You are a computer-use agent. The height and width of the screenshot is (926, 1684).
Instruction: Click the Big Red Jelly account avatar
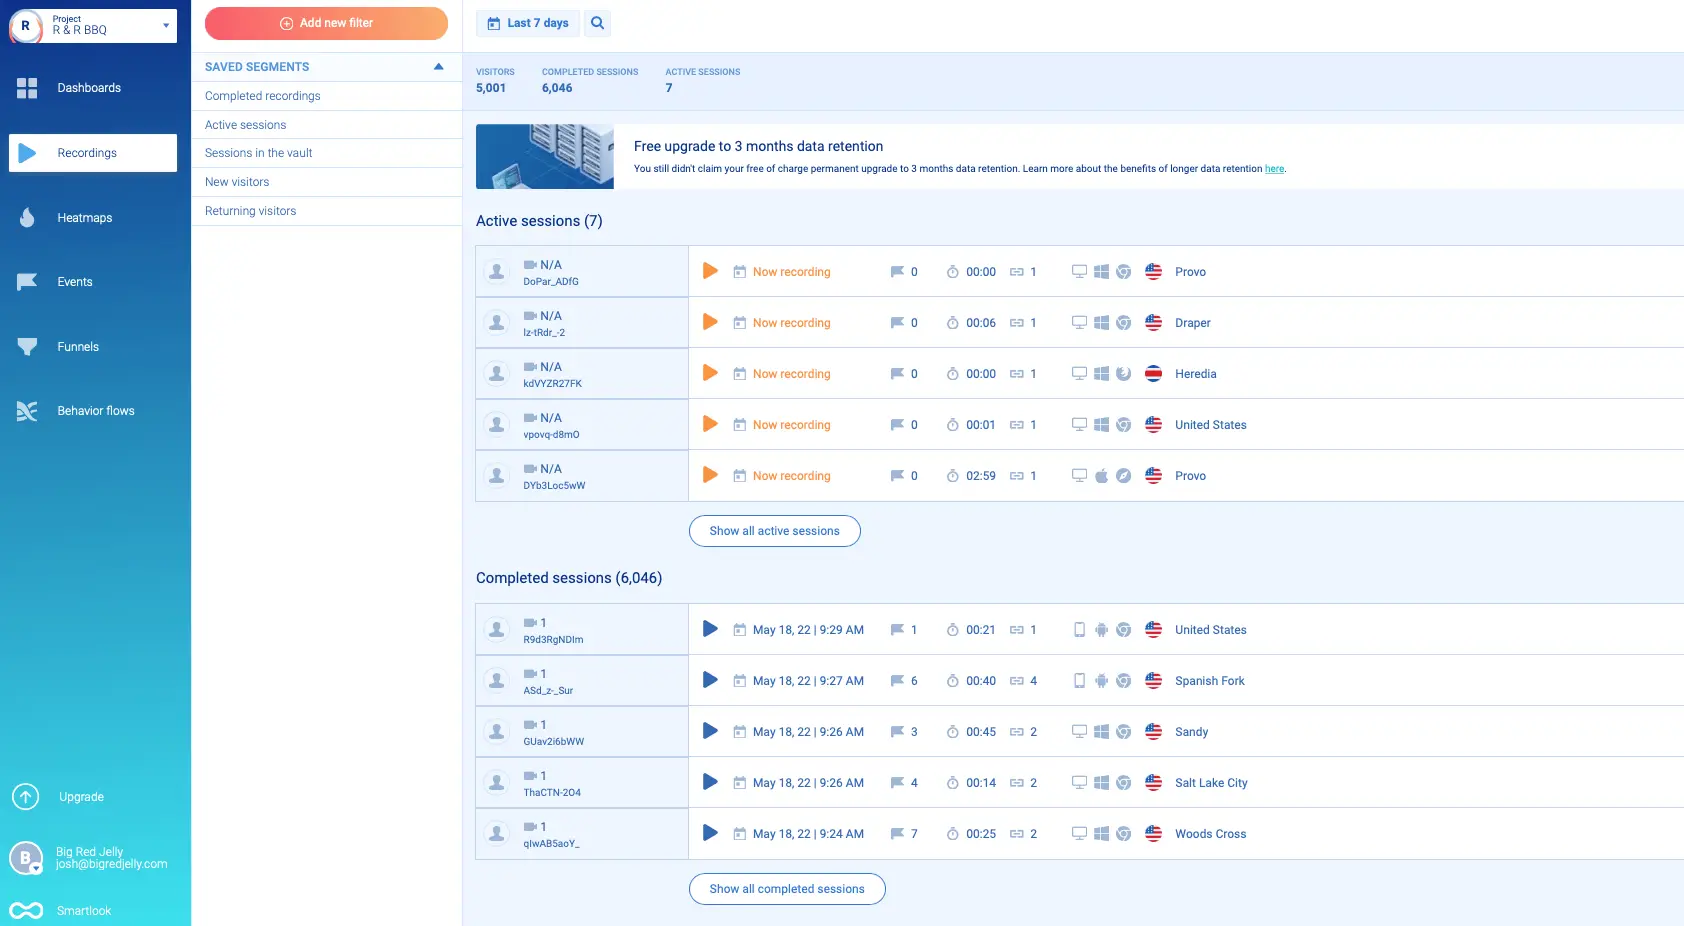(x=26, y=858)
